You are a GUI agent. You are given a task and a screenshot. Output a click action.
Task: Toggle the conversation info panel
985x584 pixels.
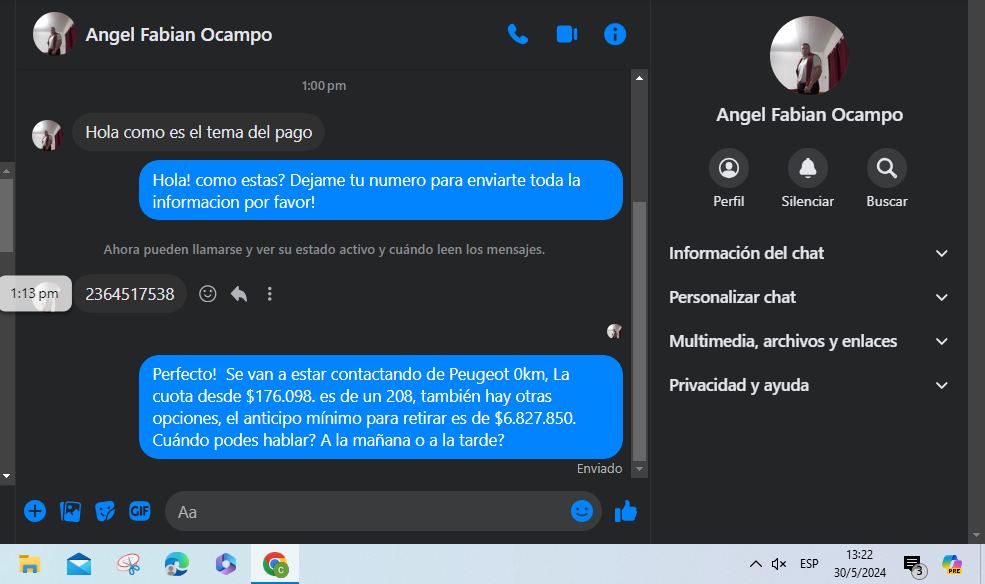pyautogui.click(x=615, y=34)
